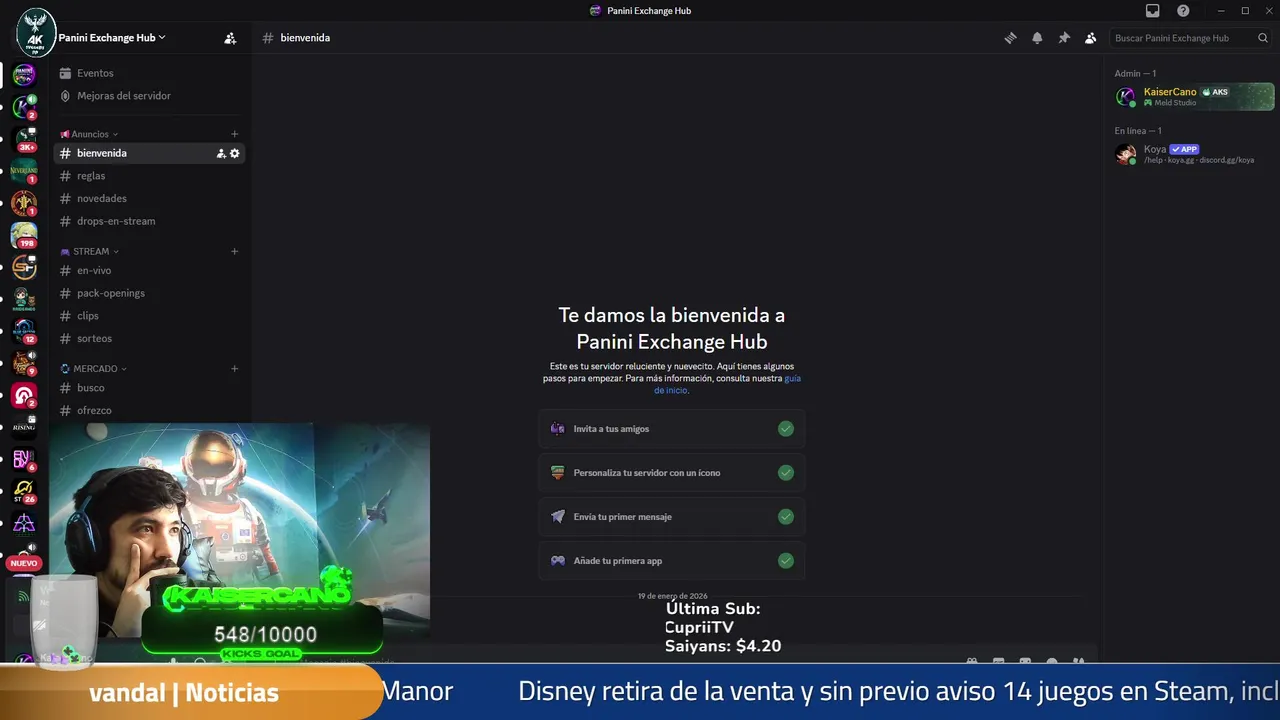Open the server icon labeled NUEVO
This screenshot has height=720, width=1280.
tap(24, 563)
